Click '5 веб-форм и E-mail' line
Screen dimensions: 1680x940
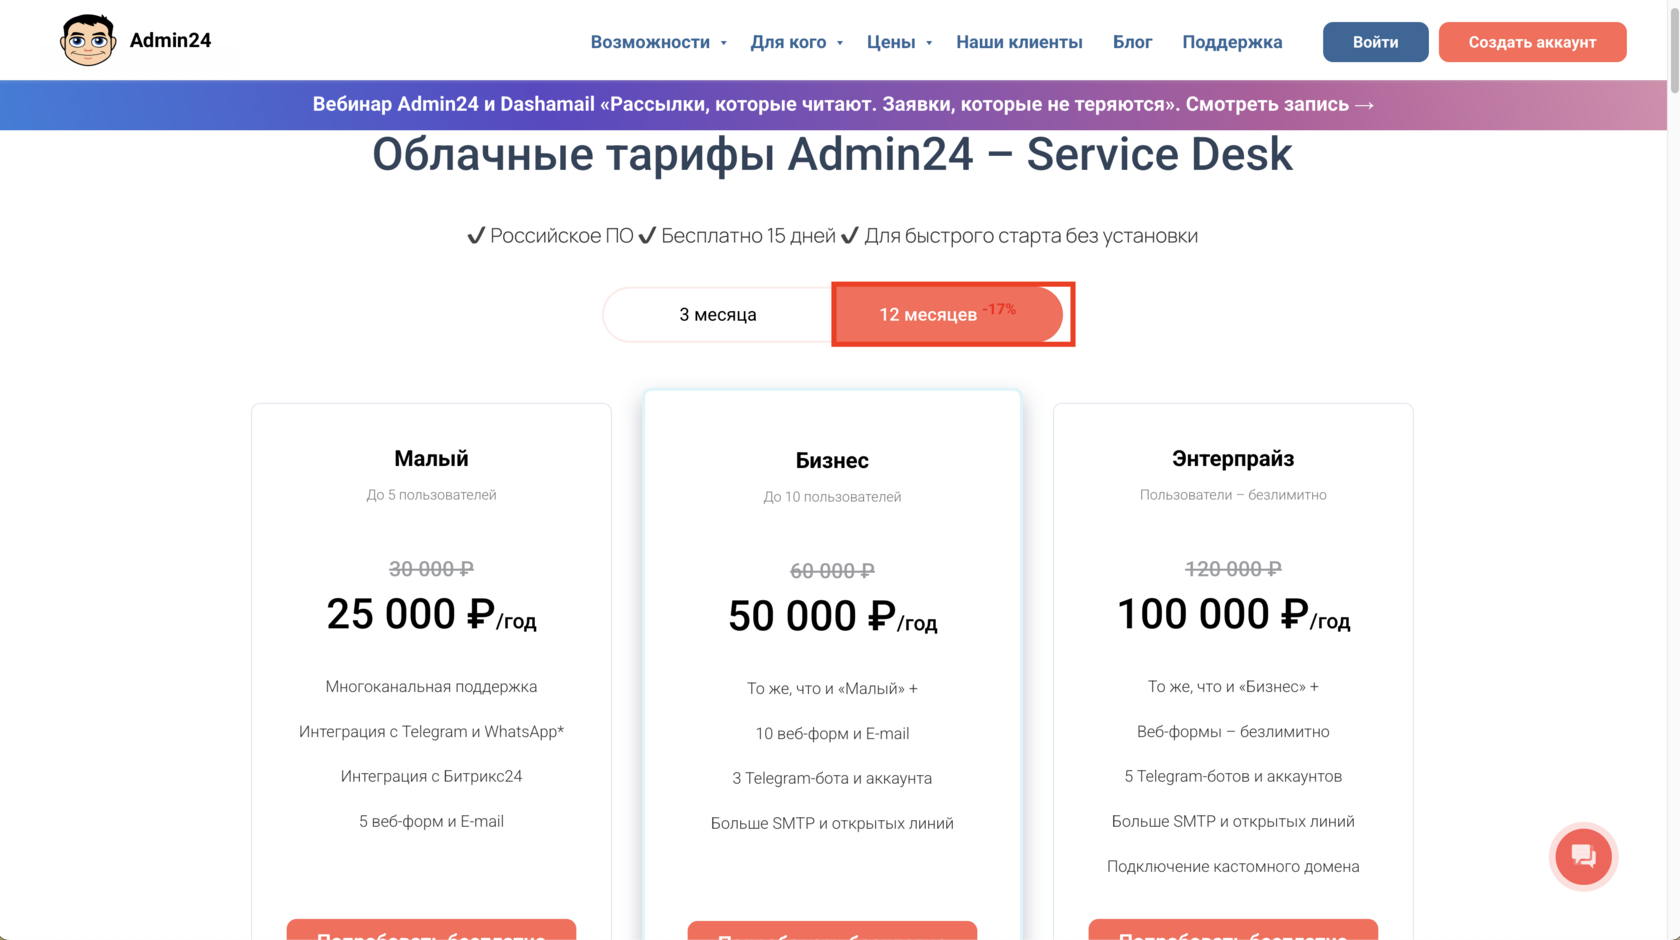pyautogui.click(x=431, y=821)
